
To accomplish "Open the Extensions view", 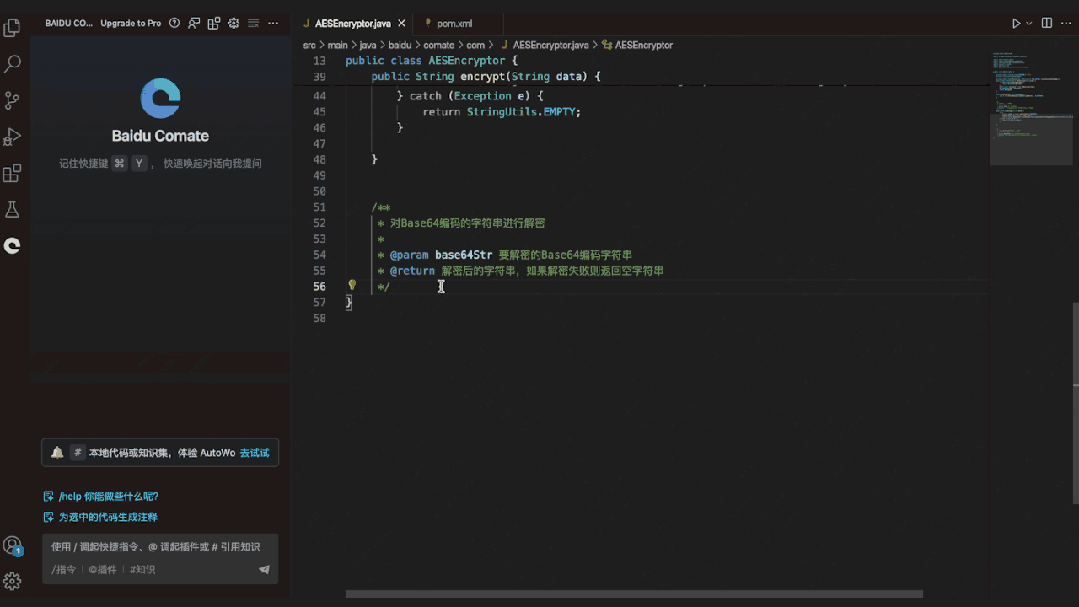I will (x=11, y=172).
